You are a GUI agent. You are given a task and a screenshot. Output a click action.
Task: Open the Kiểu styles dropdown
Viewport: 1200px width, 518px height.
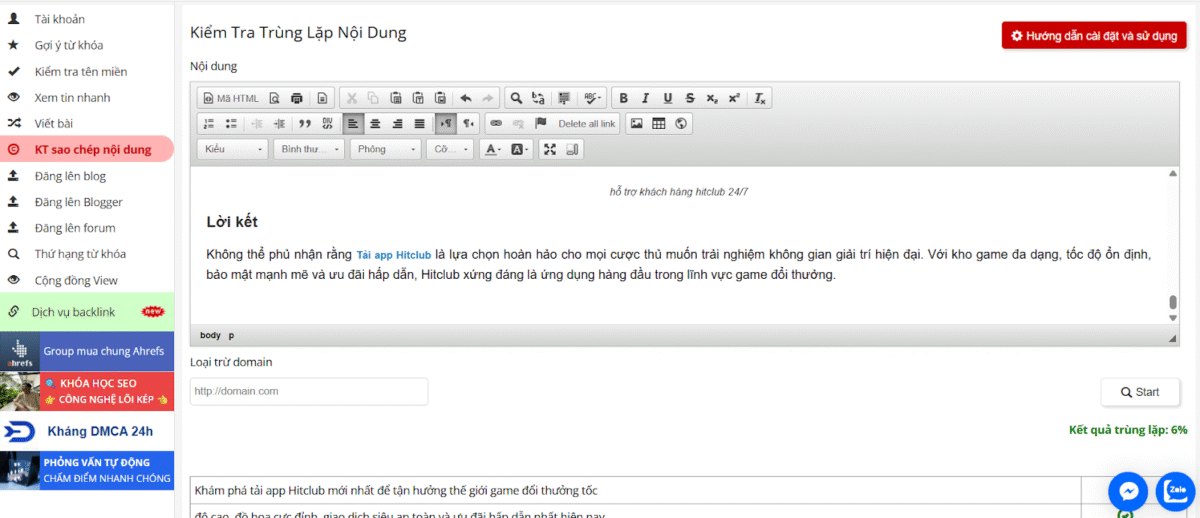click(233, 149)
